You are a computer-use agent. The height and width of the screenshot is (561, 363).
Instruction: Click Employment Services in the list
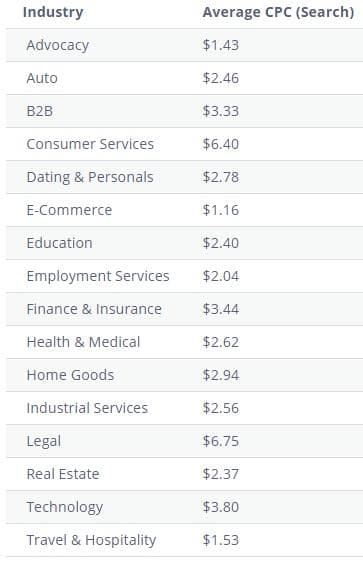pyautogui.click(x=98, y=276)
